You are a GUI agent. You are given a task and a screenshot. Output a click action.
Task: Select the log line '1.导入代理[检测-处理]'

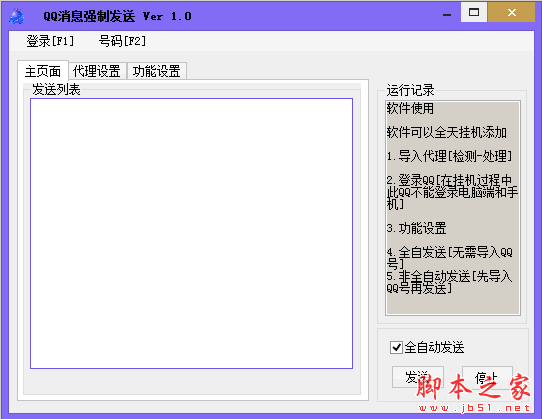point(449,156)
